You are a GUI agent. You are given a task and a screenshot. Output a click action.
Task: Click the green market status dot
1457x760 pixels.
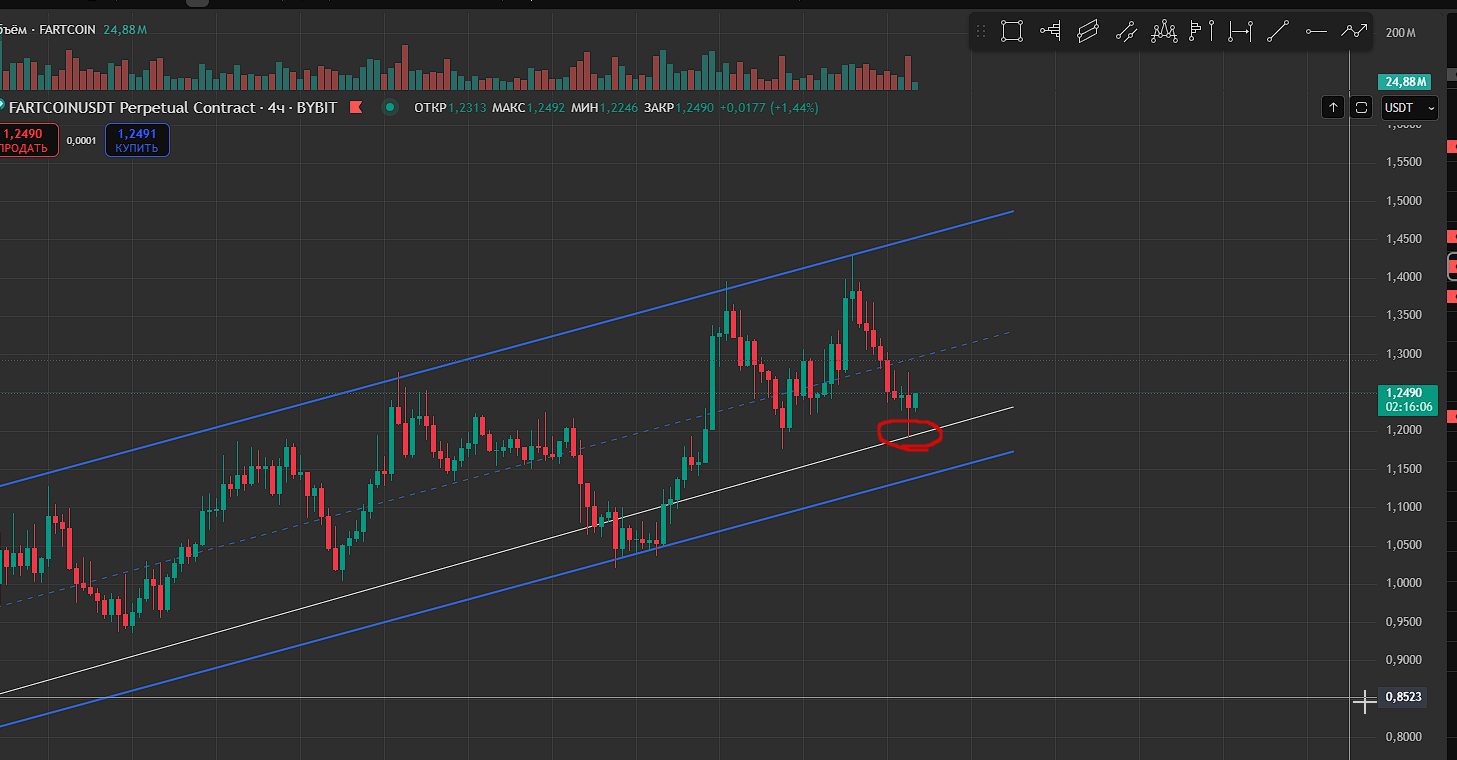(390, 107)
